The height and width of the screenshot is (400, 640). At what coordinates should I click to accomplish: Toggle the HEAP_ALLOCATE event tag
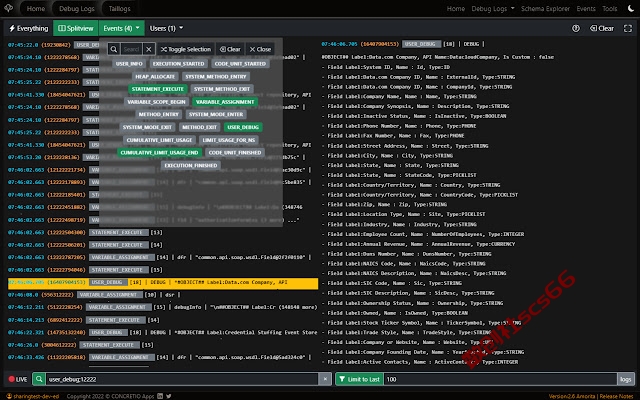tap(155, 76)
